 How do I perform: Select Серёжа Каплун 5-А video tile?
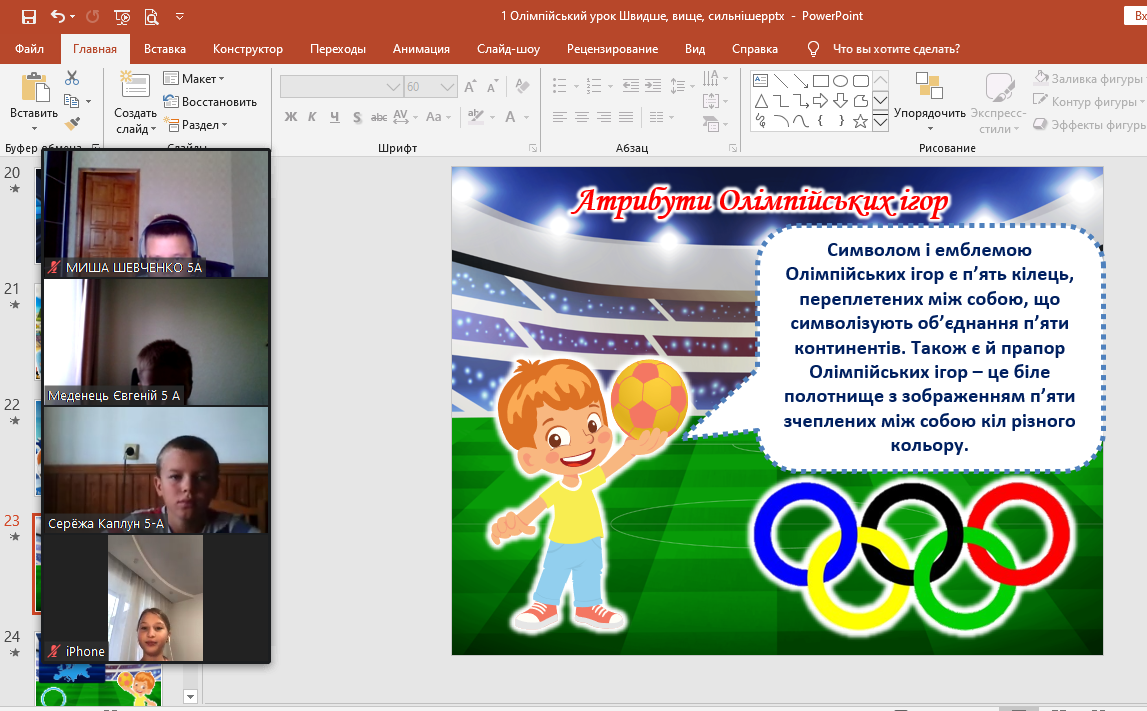coord(156,470)
